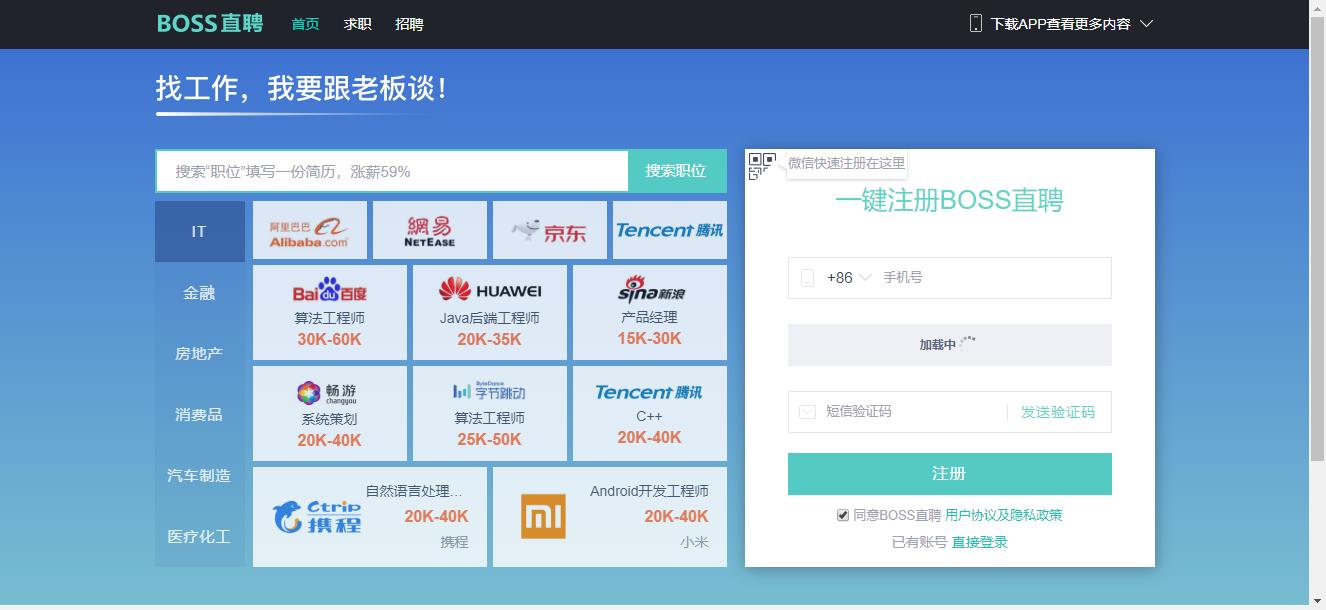Click the 搜索职位 search button
This screenshot has width=1326, height=610.
pyautogui.click(x=676, y=171)
